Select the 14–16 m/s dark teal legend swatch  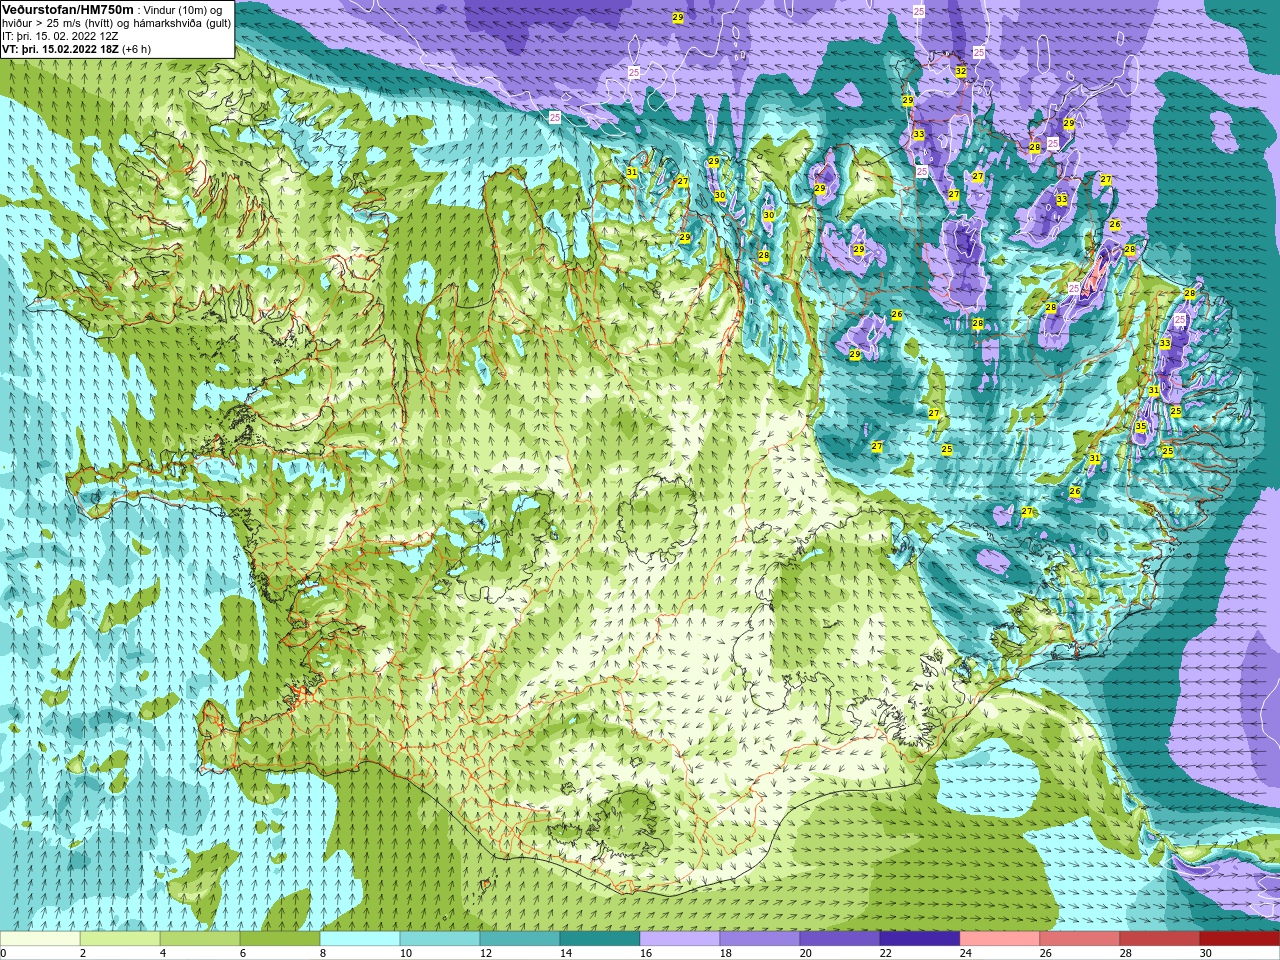600,939
